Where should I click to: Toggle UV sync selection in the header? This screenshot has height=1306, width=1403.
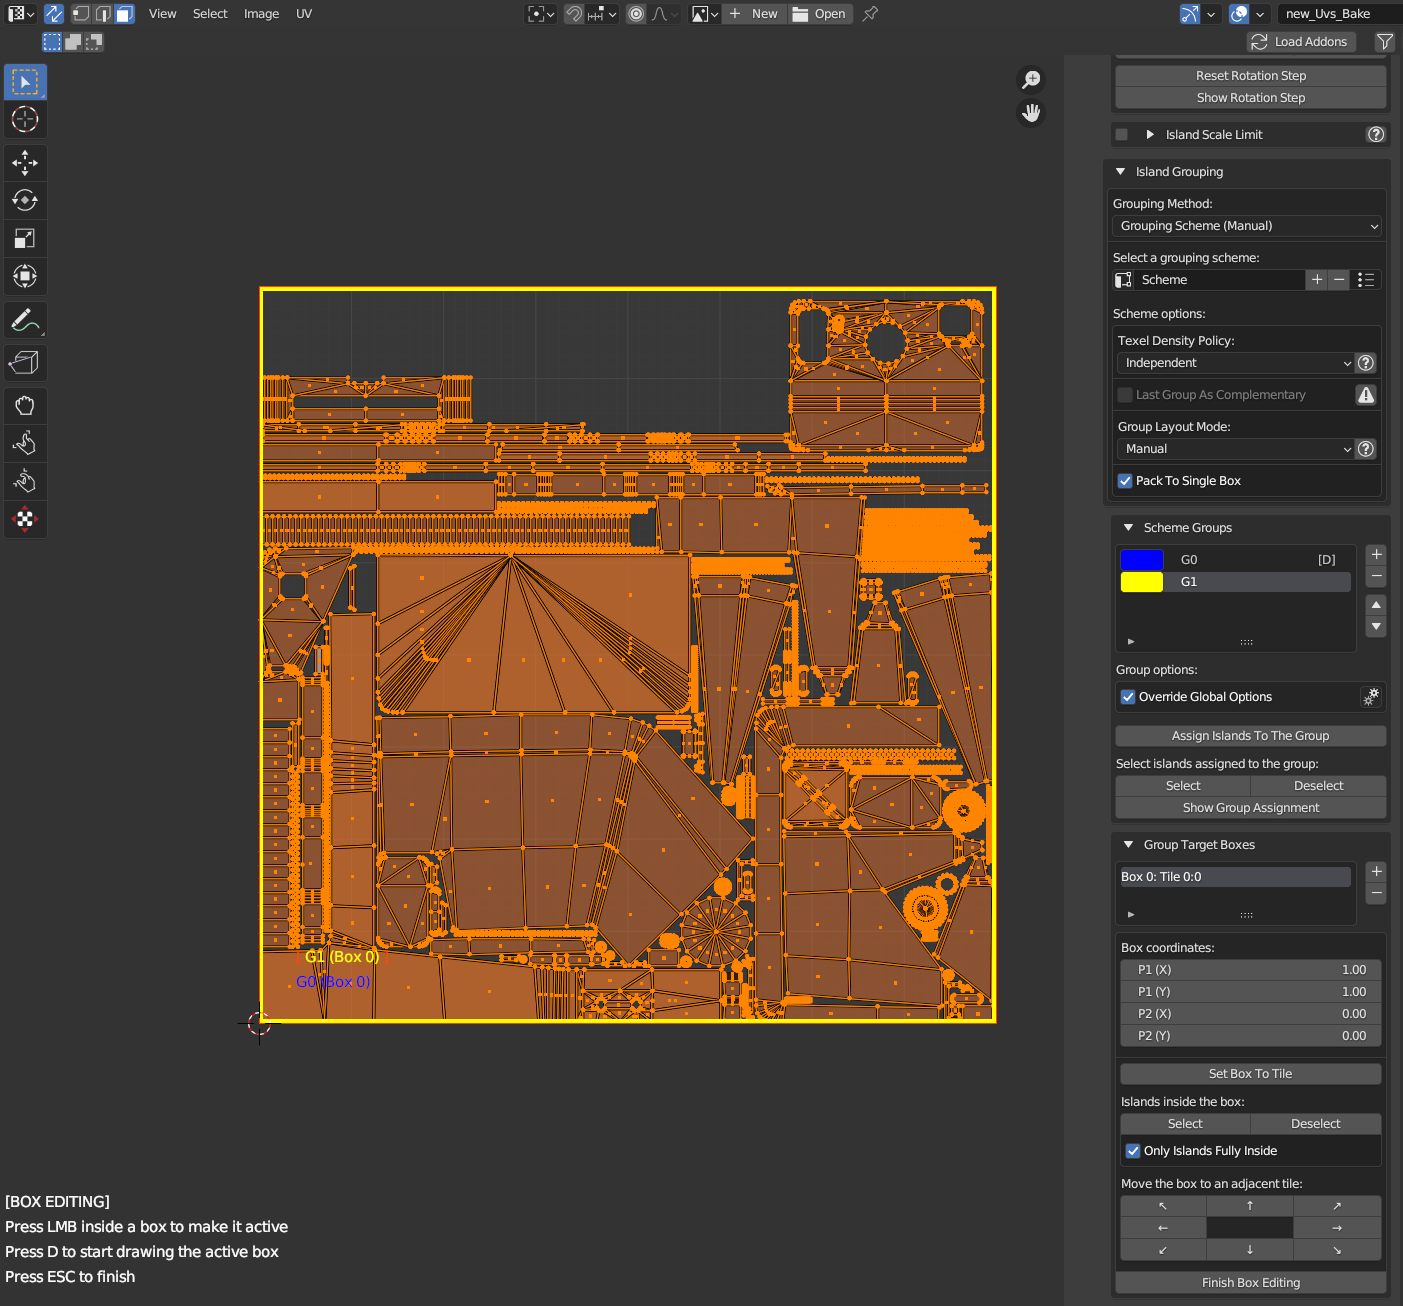point(54,14)
